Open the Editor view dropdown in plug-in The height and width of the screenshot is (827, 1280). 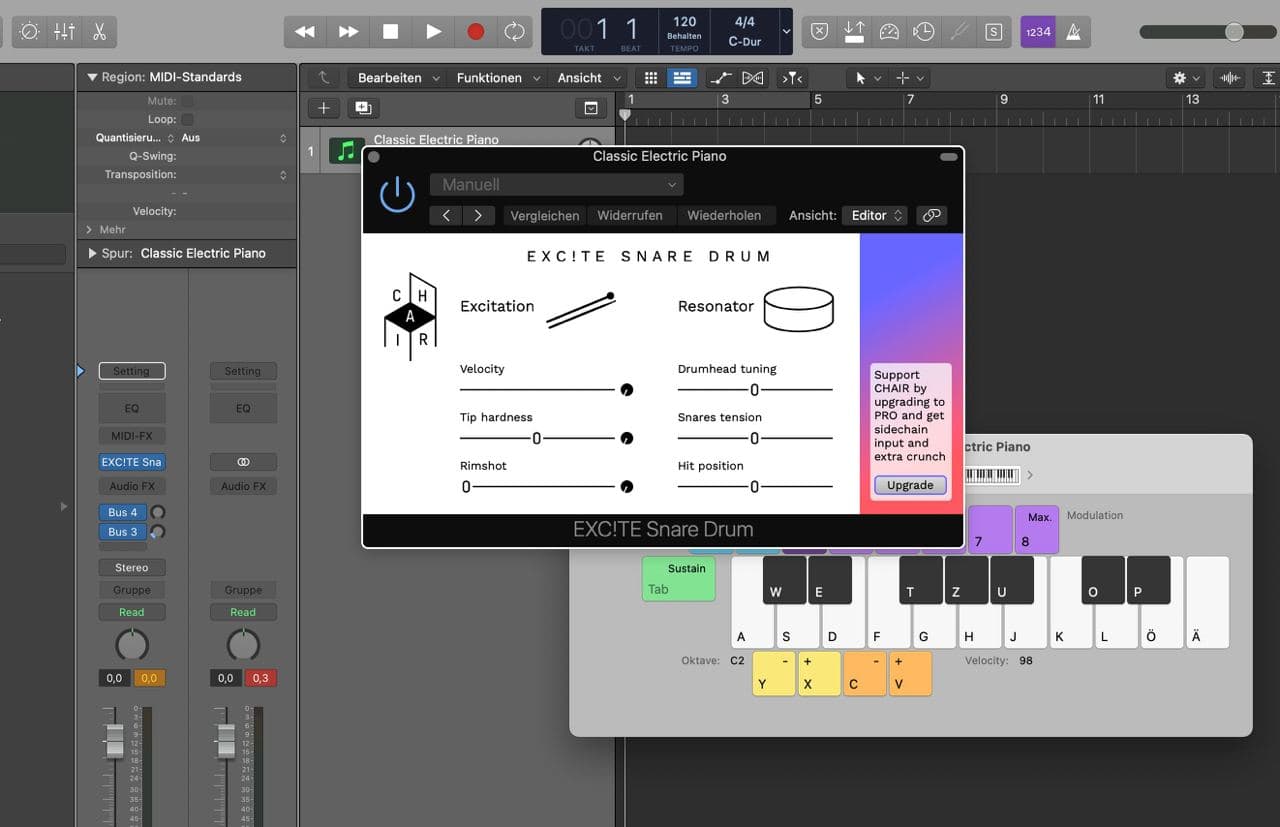pos(874,215)
